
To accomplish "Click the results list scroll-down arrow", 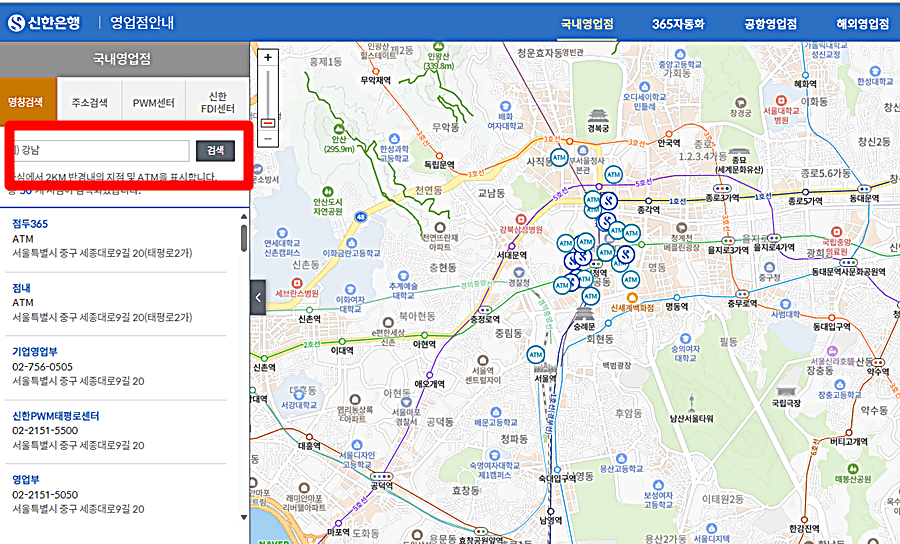I will 244,517.
